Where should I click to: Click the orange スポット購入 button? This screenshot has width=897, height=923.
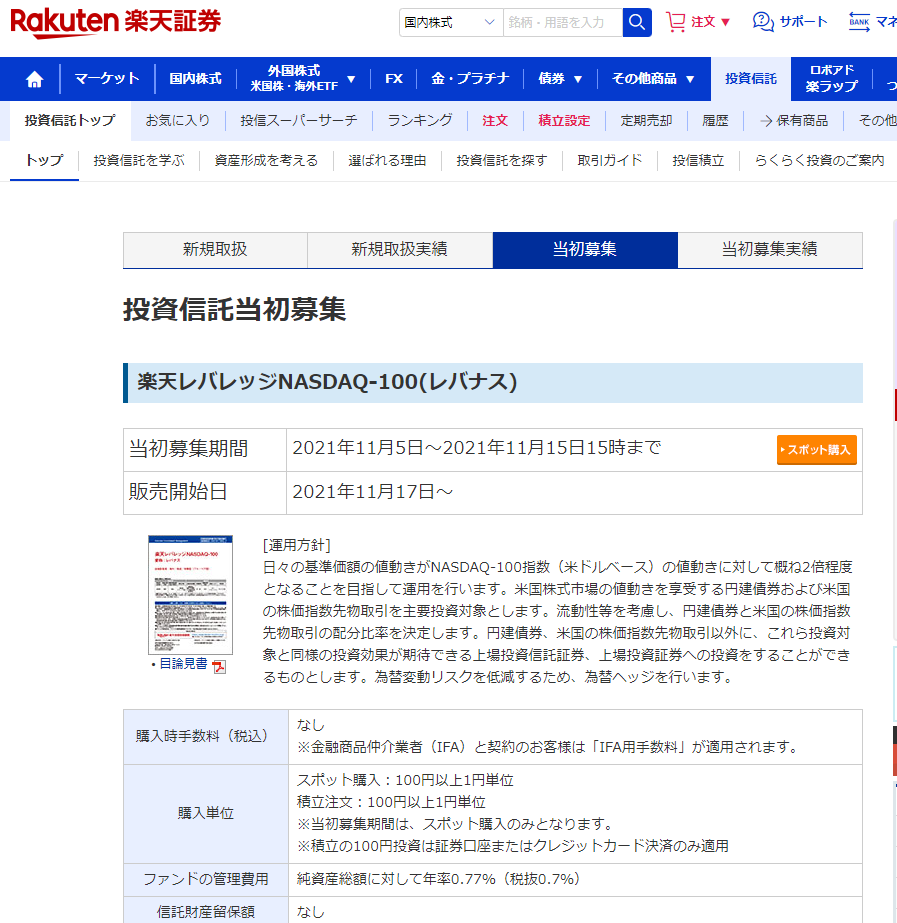click(x=816, y=450)
